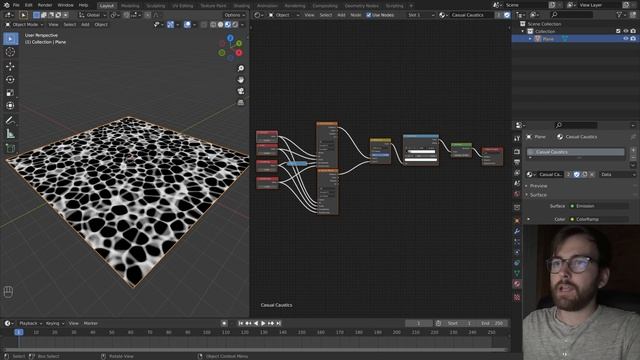Open the Tool properties tab icon
640x360 pixels.
pyautogui.click(x=517, y=138)
